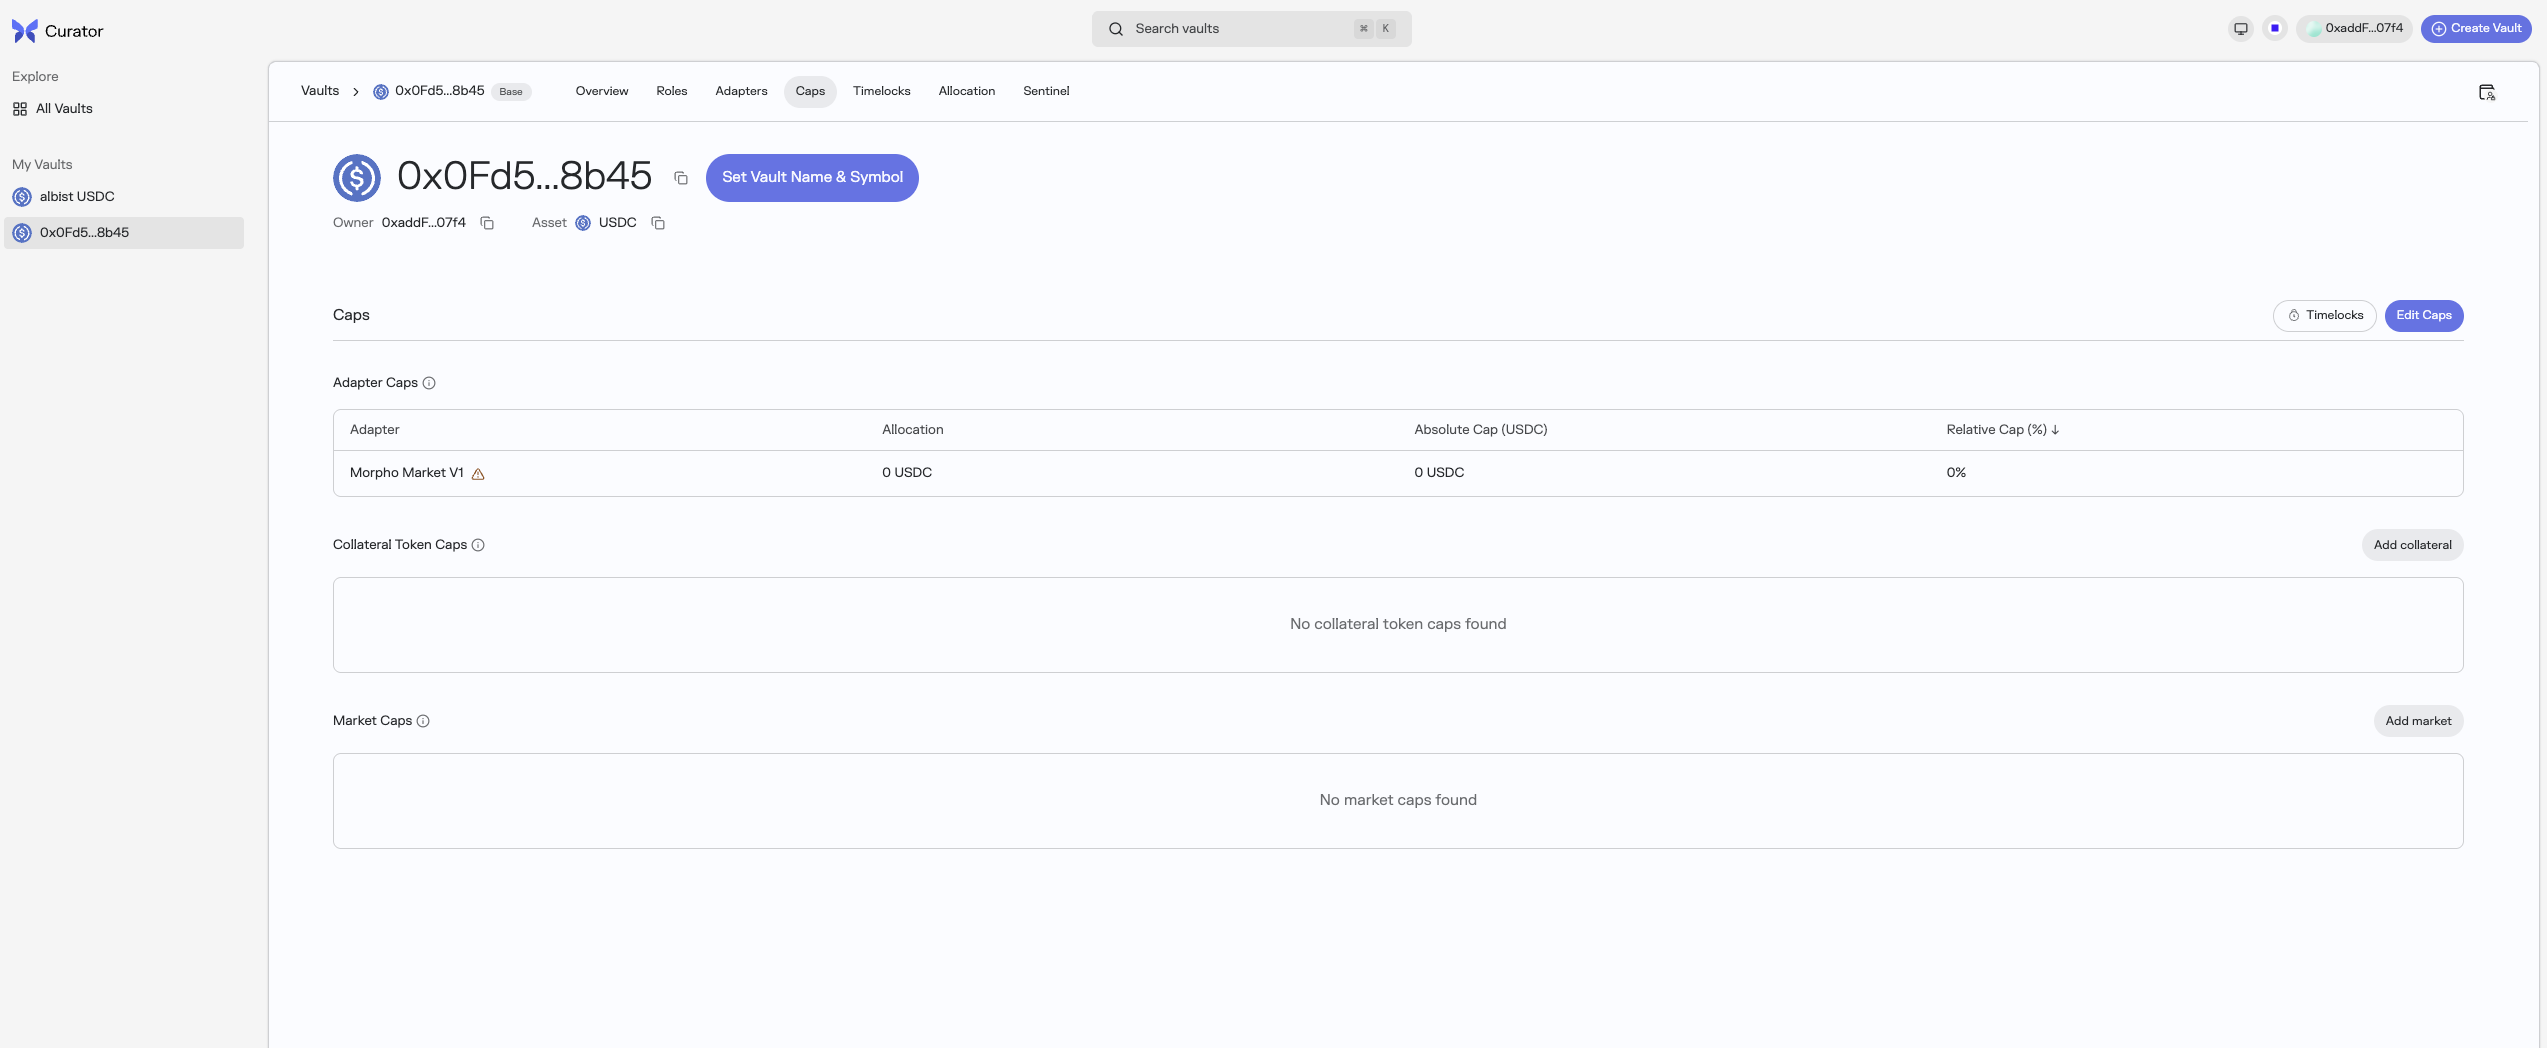
Task: Click Set Vault Name & Symbol button
Action: point(812,178)
